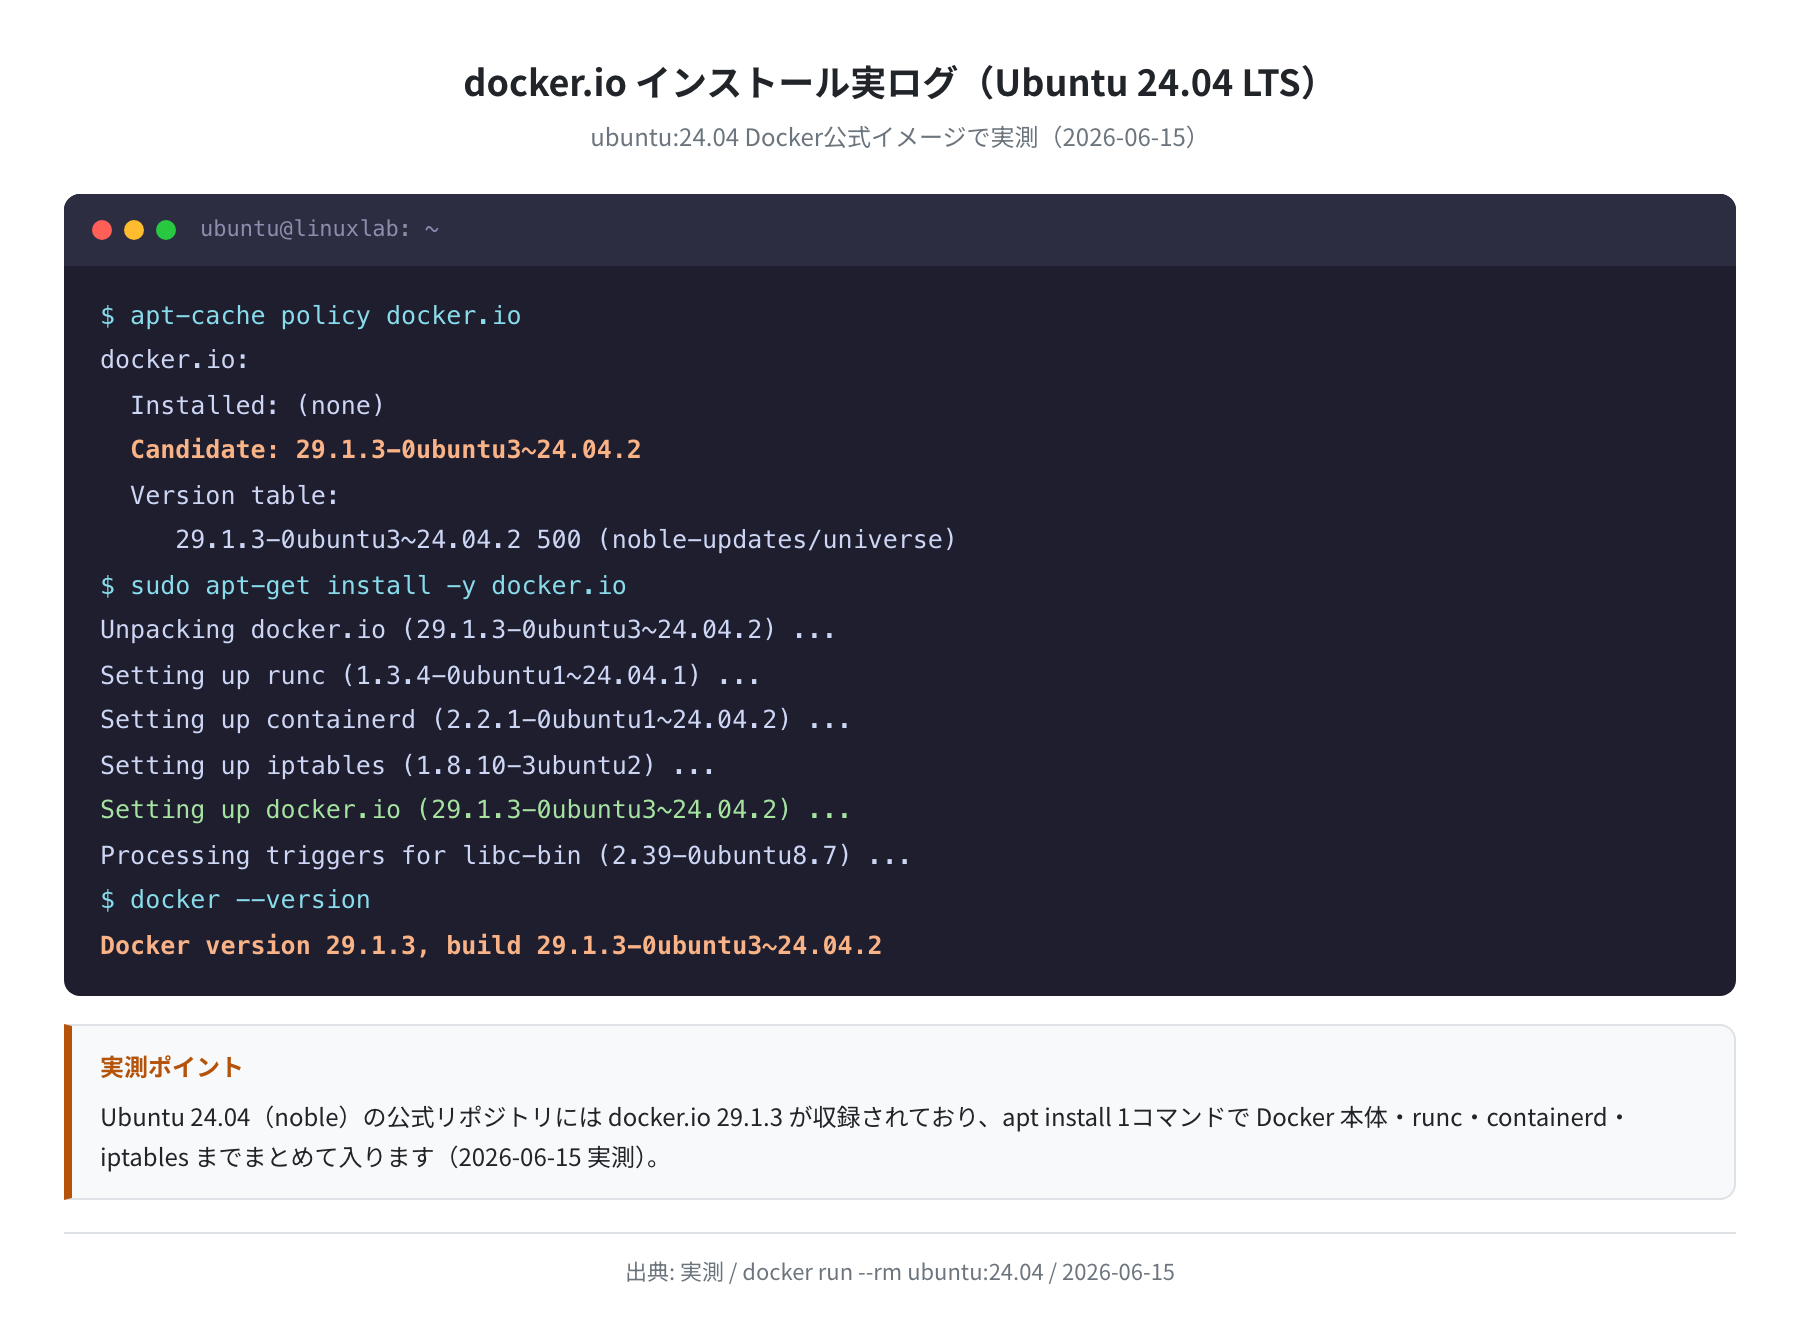Click the 実測ポイント heading
Image resolution: width=1800 pixels, height=1326 pixels.
(171, 1067)
